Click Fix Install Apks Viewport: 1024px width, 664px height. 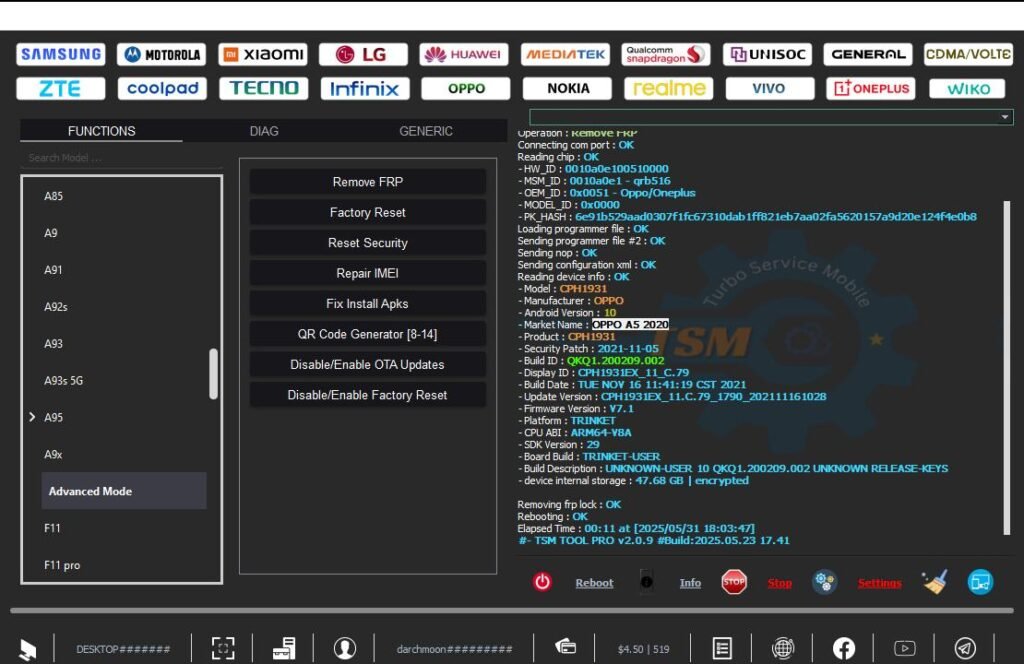(368, 304)
